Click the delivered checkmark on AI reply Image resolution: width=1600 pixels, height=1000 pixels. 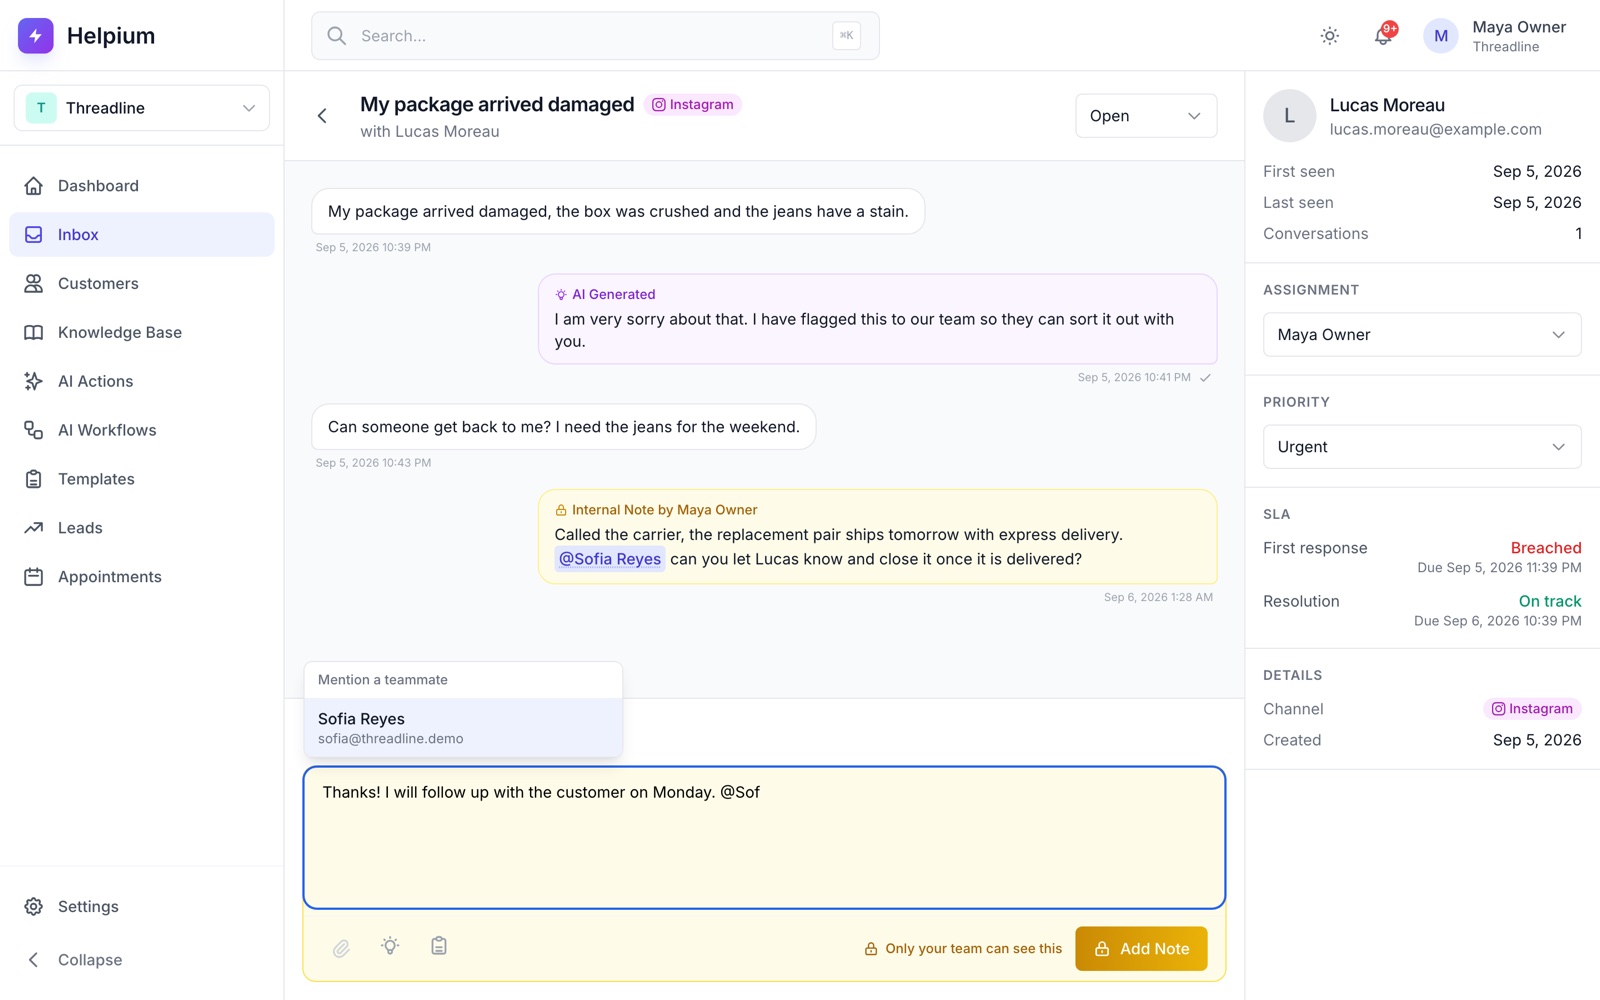(1205, 378)
